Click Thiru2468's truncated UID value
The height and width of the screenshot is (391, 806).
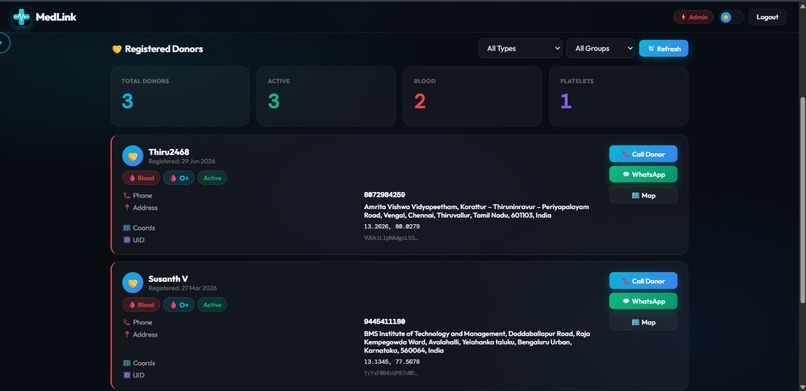pos(391,238)
